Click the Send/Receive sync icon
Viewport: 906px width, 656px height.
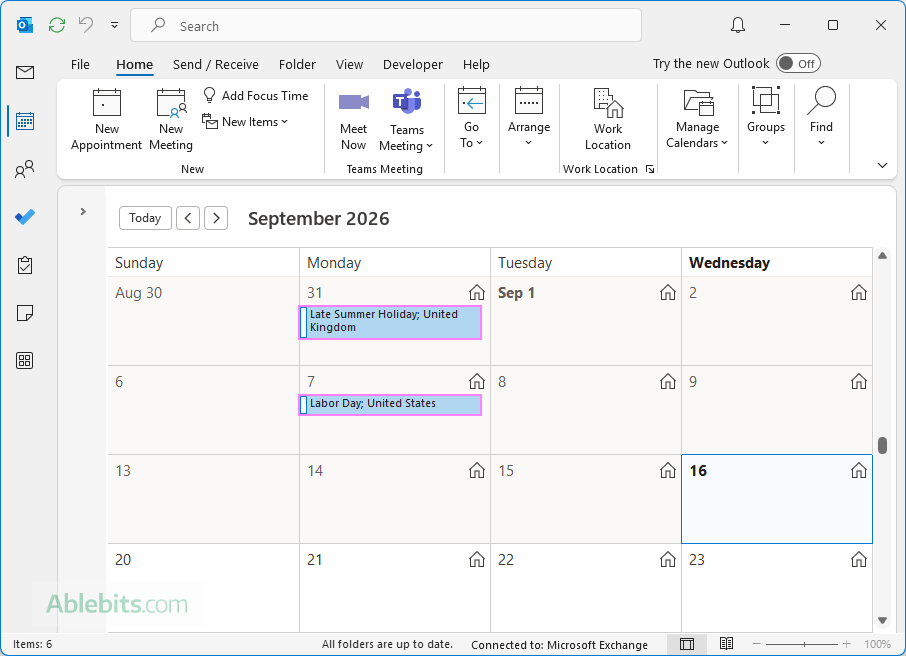click(57, 25)
